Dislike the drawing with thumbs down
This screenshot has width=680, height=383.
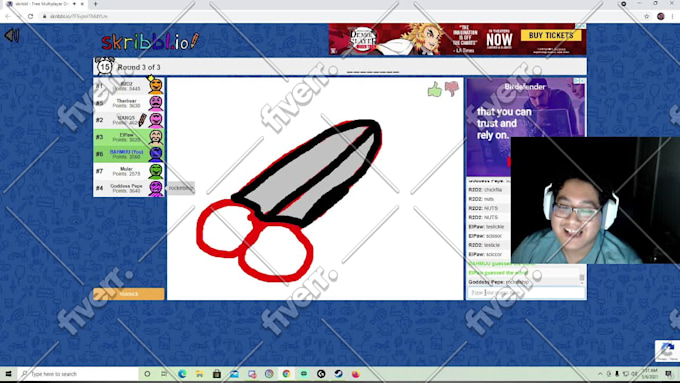coord(452,88)
